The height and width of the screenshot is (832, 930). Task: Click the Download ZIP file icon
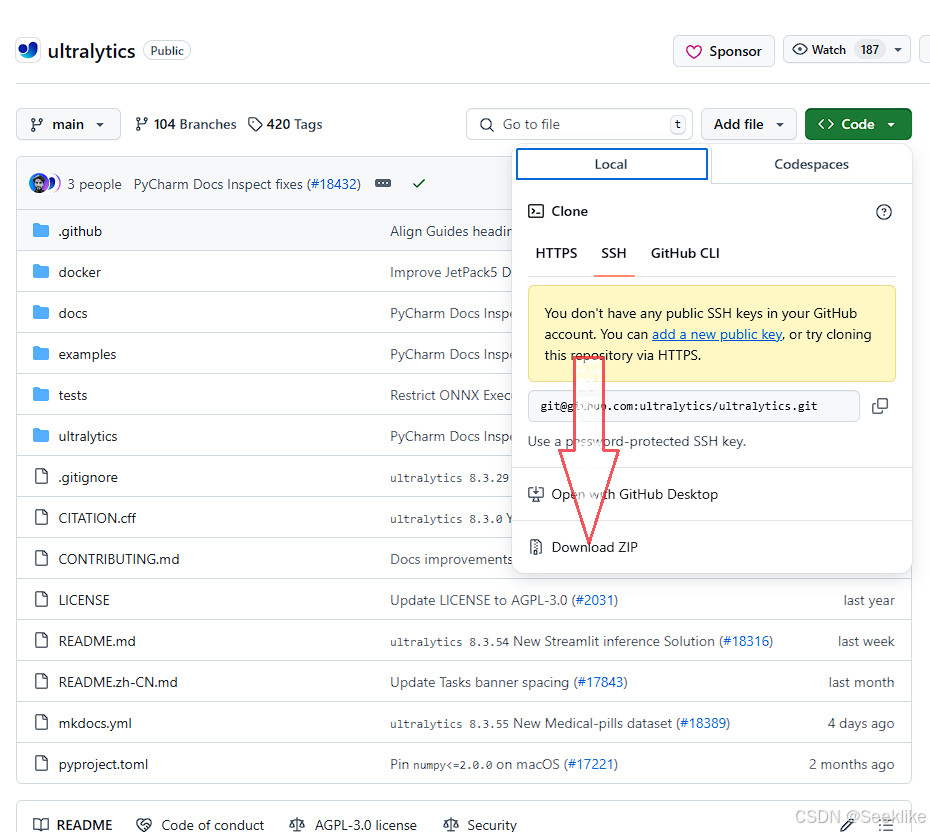click(536, 547)
